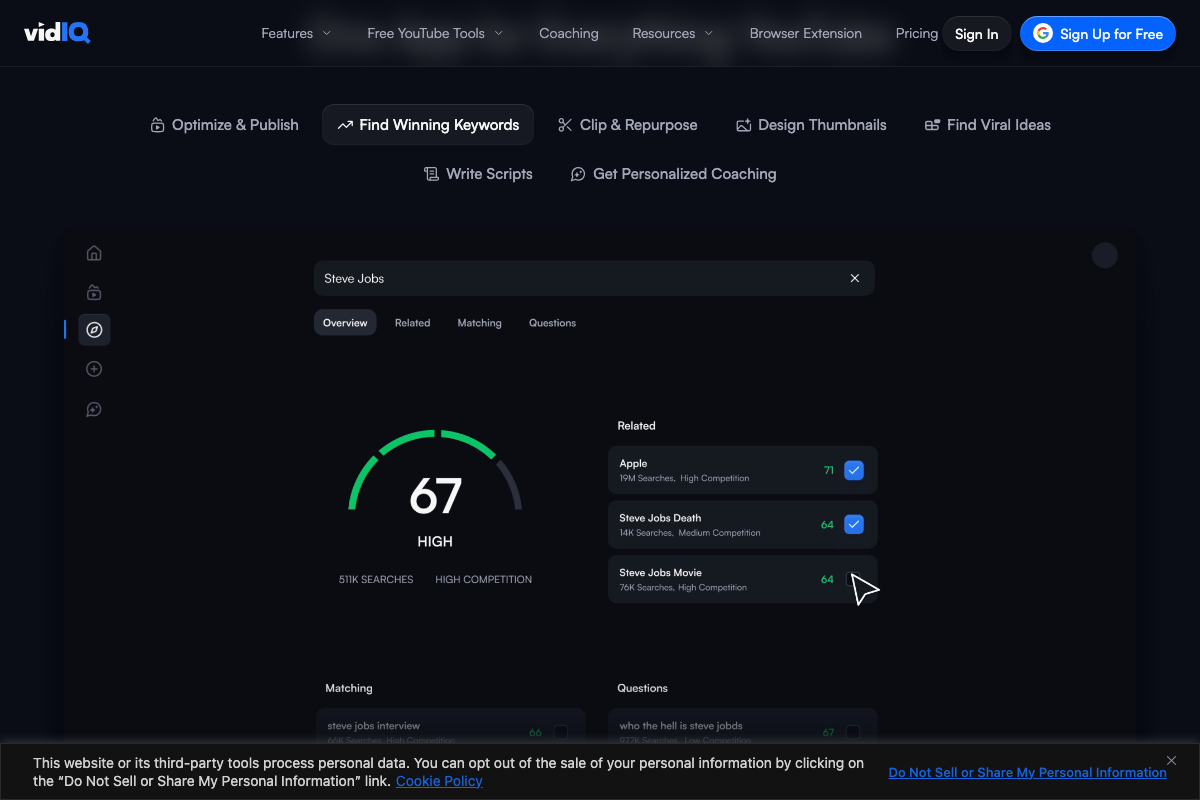Expand the Resources dropdown
This screenshot has height=800, width=1200.
click(x=673, y=33)
